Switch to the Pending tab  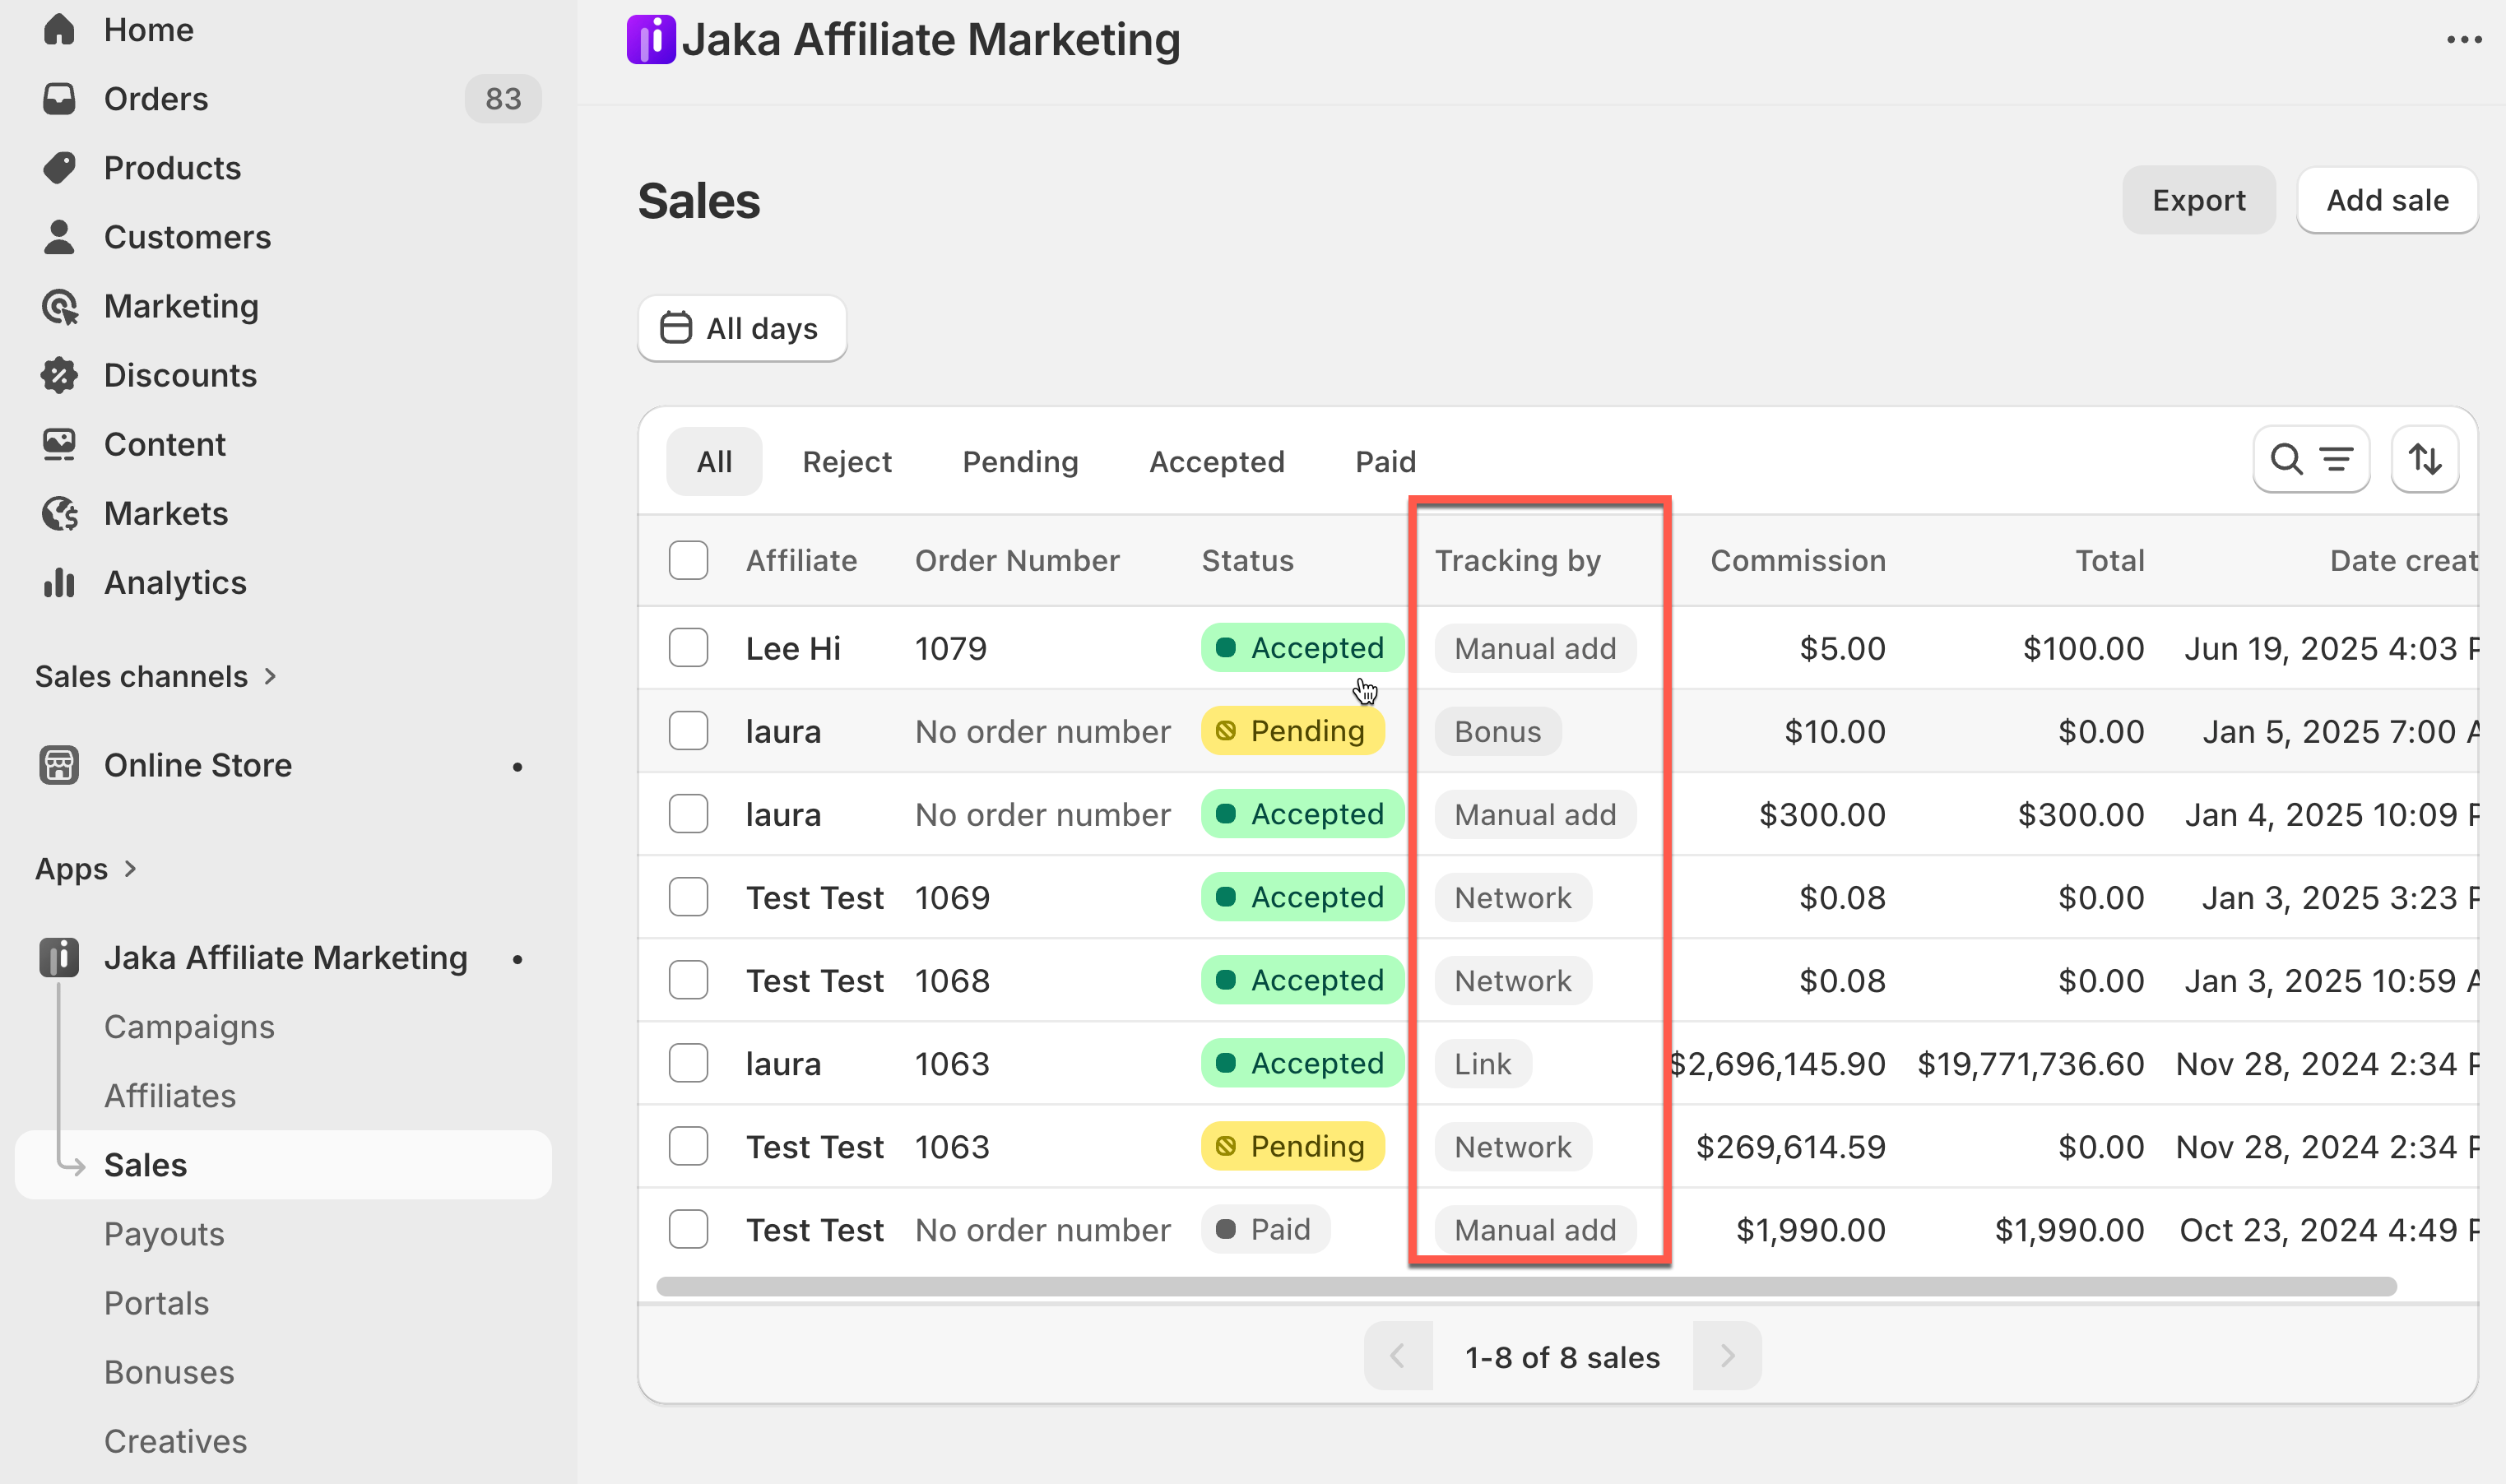[1019, 462]
